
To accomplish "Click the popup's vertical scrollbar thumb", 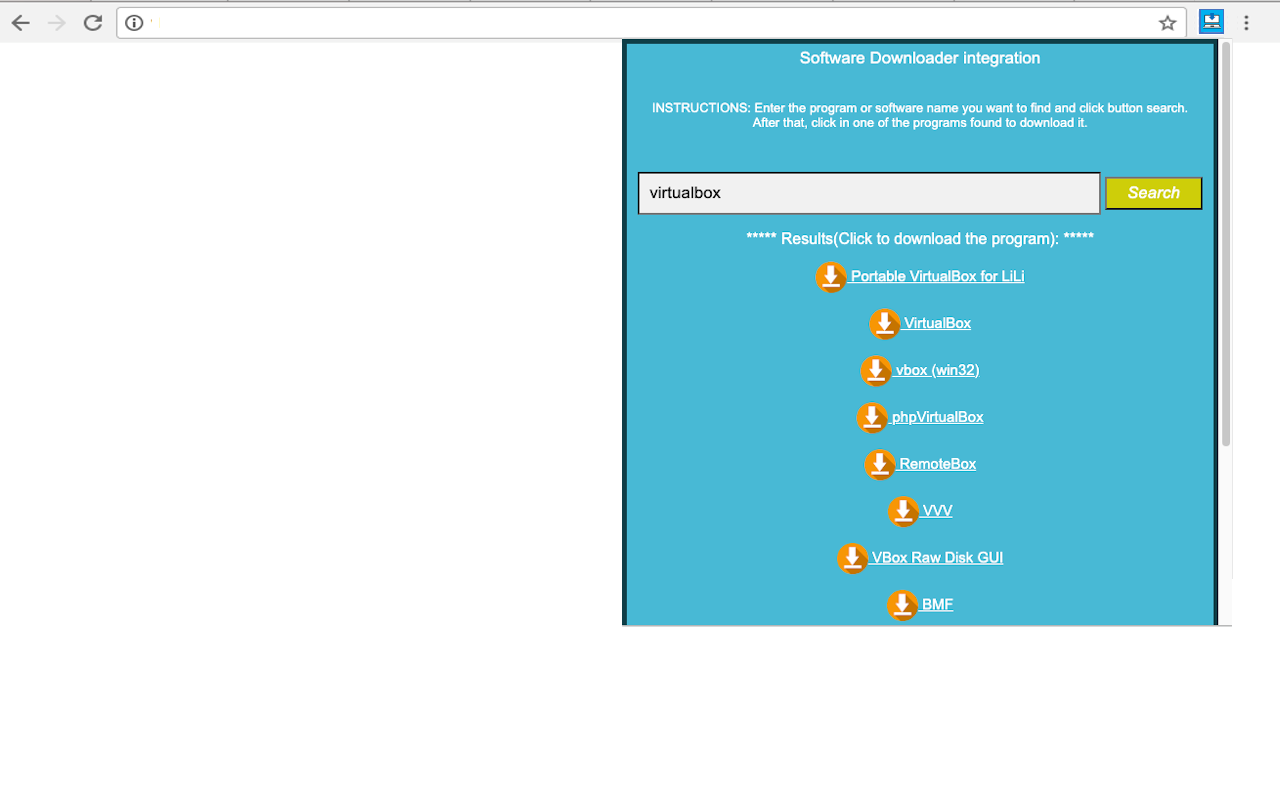I will coord(1226,243).
